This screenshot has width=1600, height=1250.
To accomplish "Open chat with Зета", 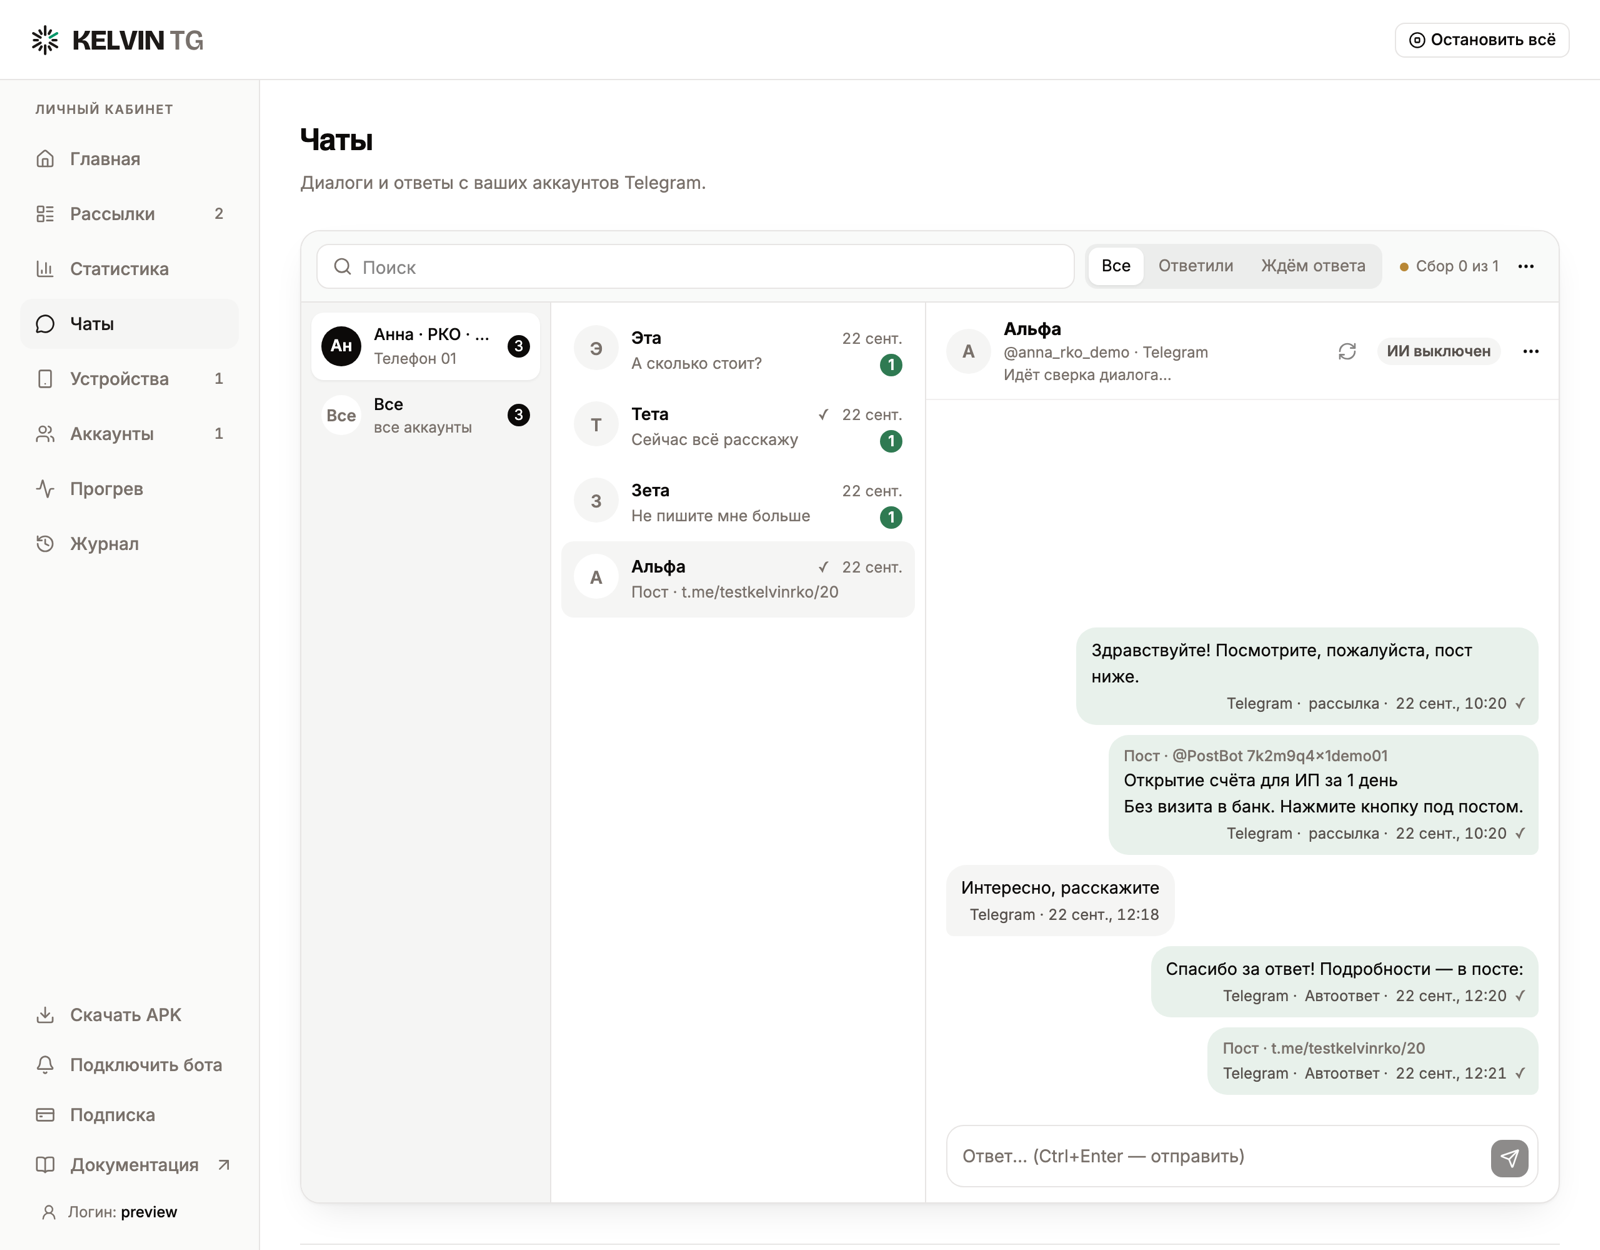I will 738,502.
